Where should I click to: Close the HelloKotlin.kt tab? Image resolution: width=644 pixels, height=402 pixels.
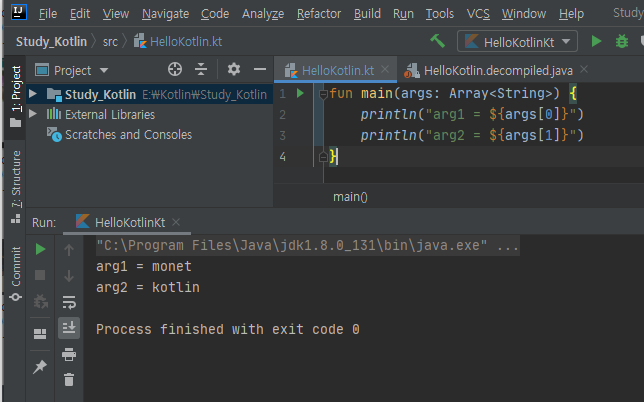[x=385, y=69]
